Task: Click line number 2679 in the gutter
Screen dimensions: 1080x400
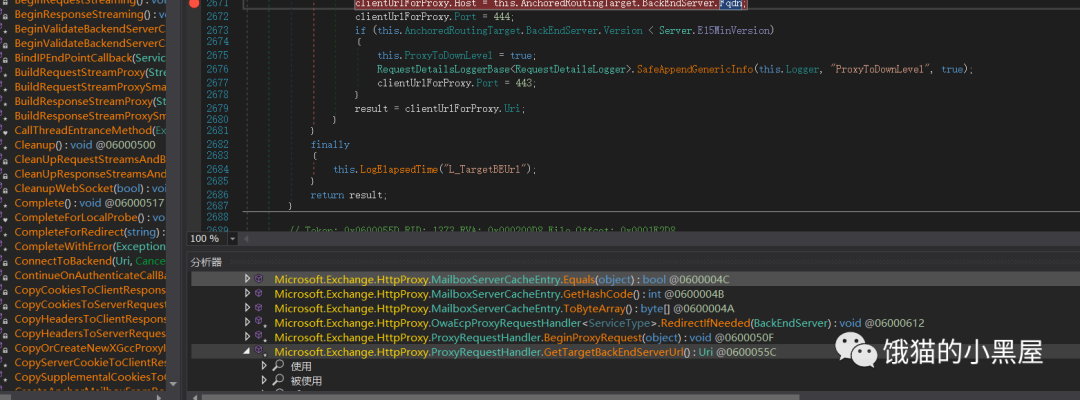Action: (217, 108)
